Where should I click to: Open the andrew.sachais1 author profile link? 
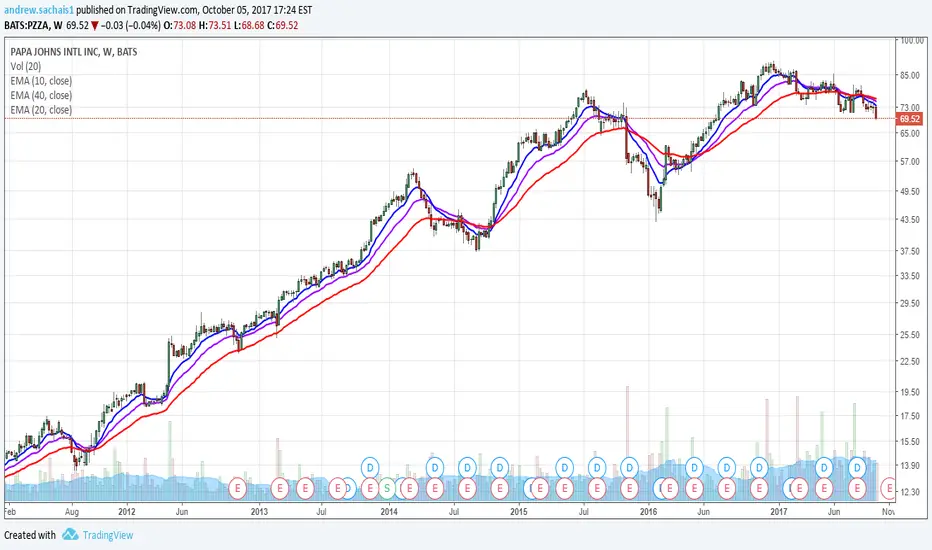coord(39,10)
